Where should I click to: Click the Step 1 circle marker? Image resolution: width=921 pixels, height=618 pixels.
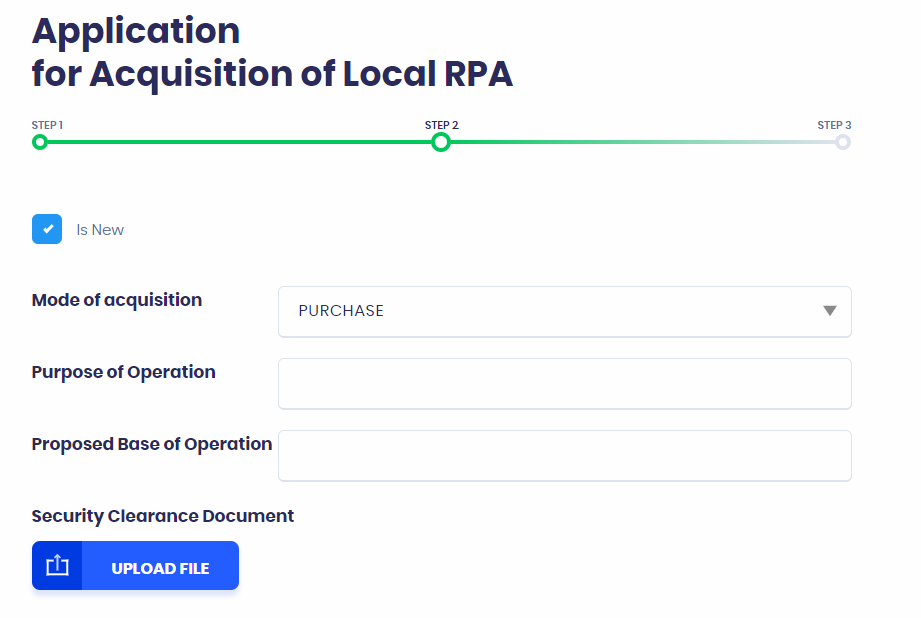tap(40, 142)
